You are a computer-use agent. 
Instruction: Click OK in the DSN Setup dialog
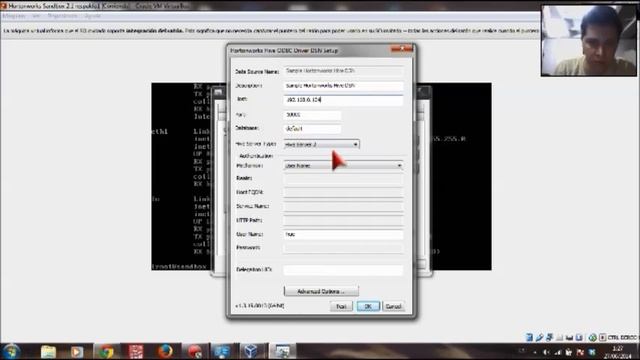[x=368, y=306]
